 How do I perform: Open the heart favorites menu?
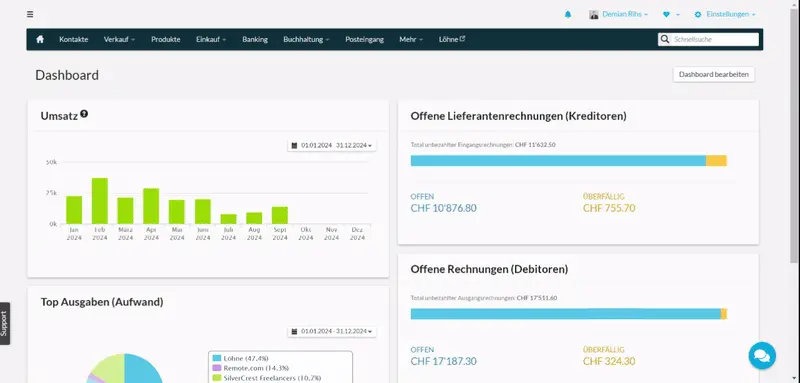pos(666,15)
